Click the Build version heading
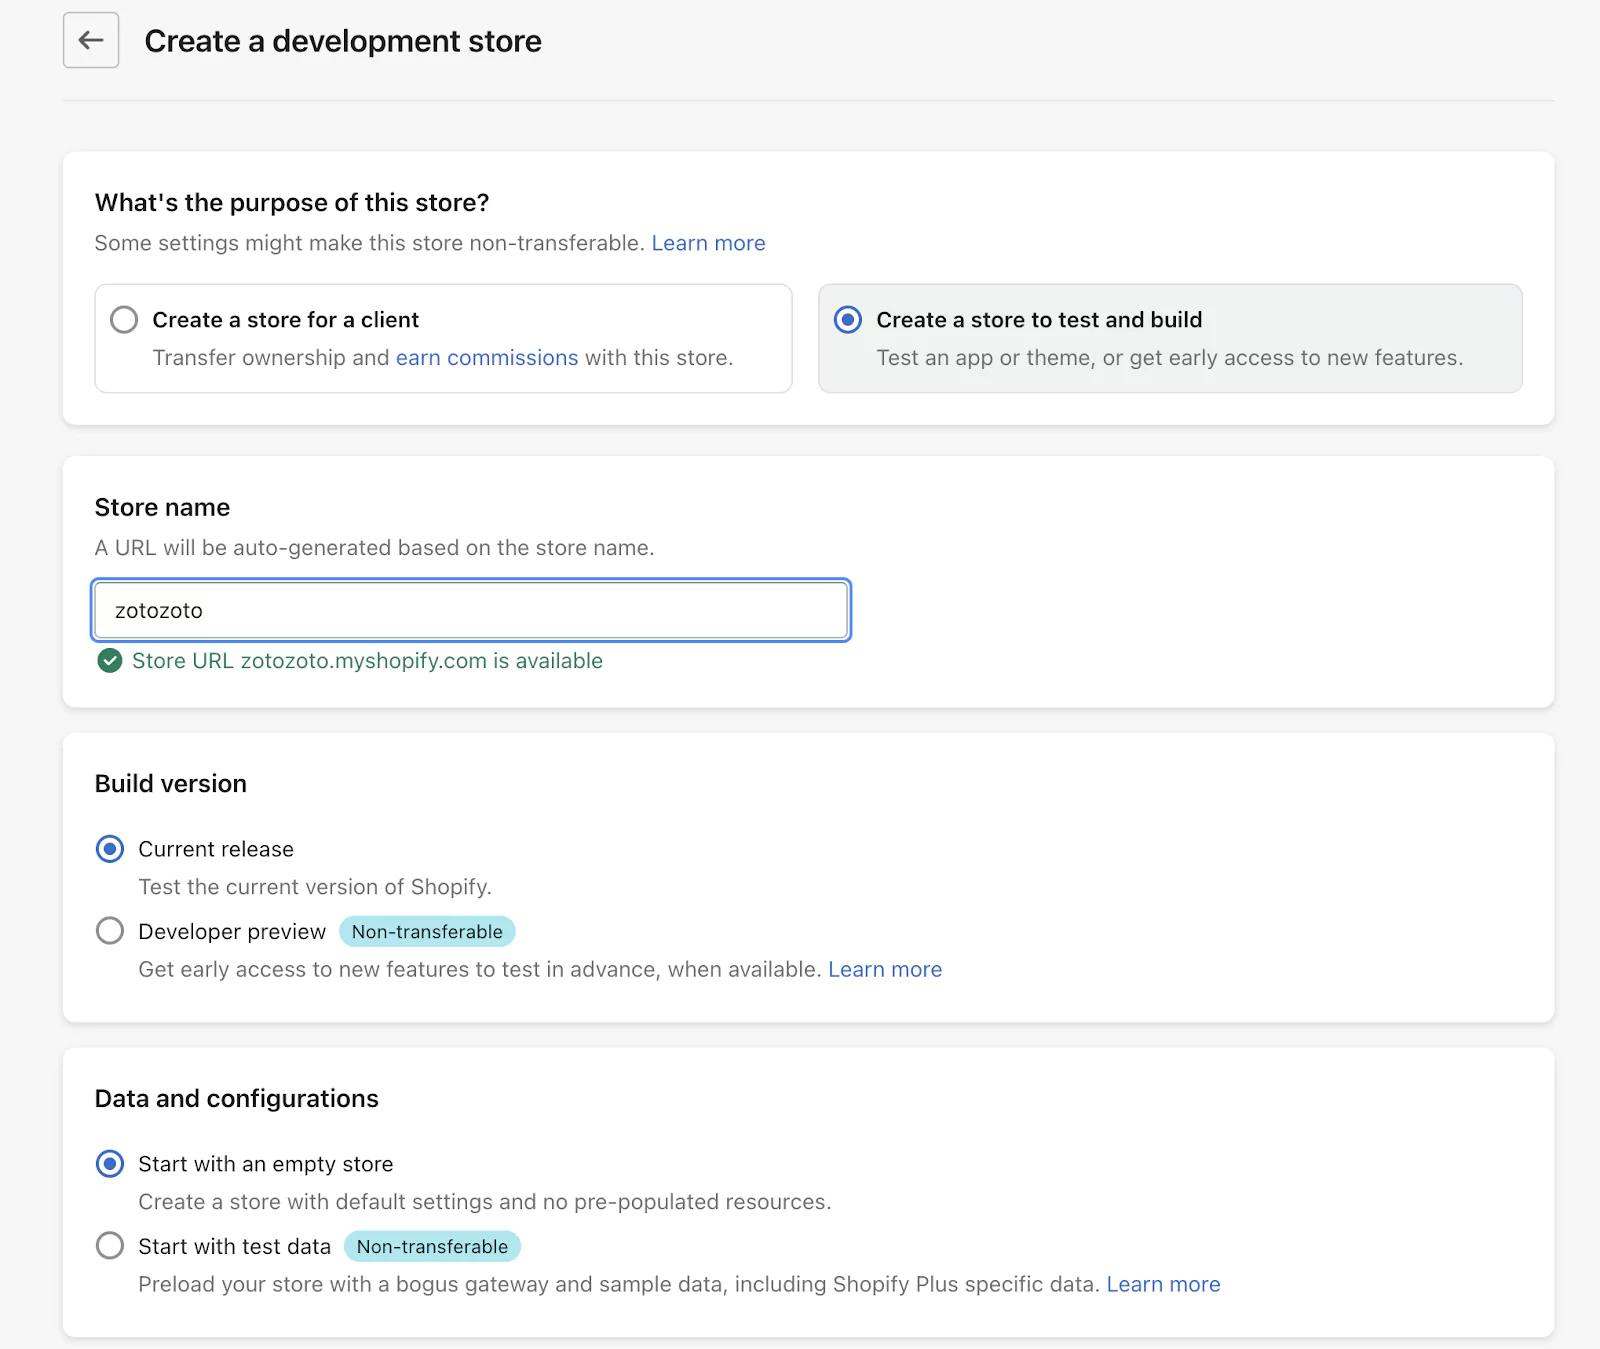This screenshot has width=1600, height=1349. 171,783
